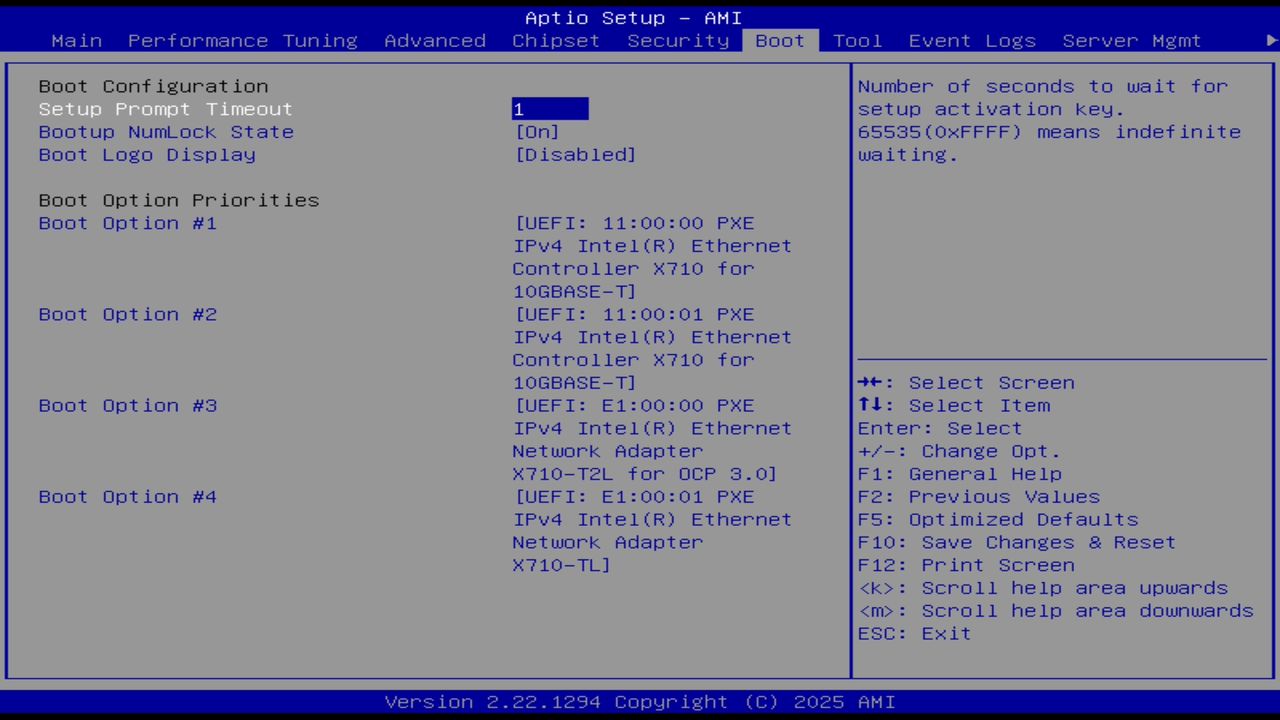Switch to the Event Logs tab

(971, 41)
